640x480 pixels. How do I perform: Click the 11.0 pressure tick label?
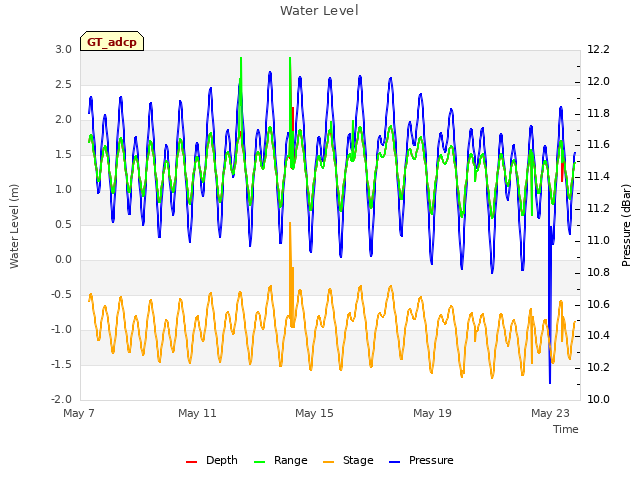pyautogui.click(x=598, y=240)
